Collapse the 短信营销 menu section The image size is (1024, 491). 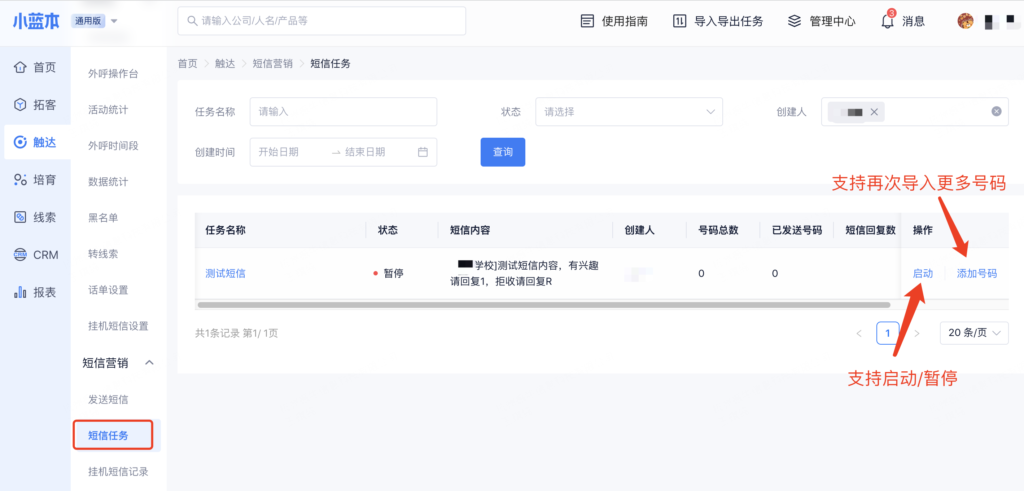pyautogui.click(x=150, y=363)
